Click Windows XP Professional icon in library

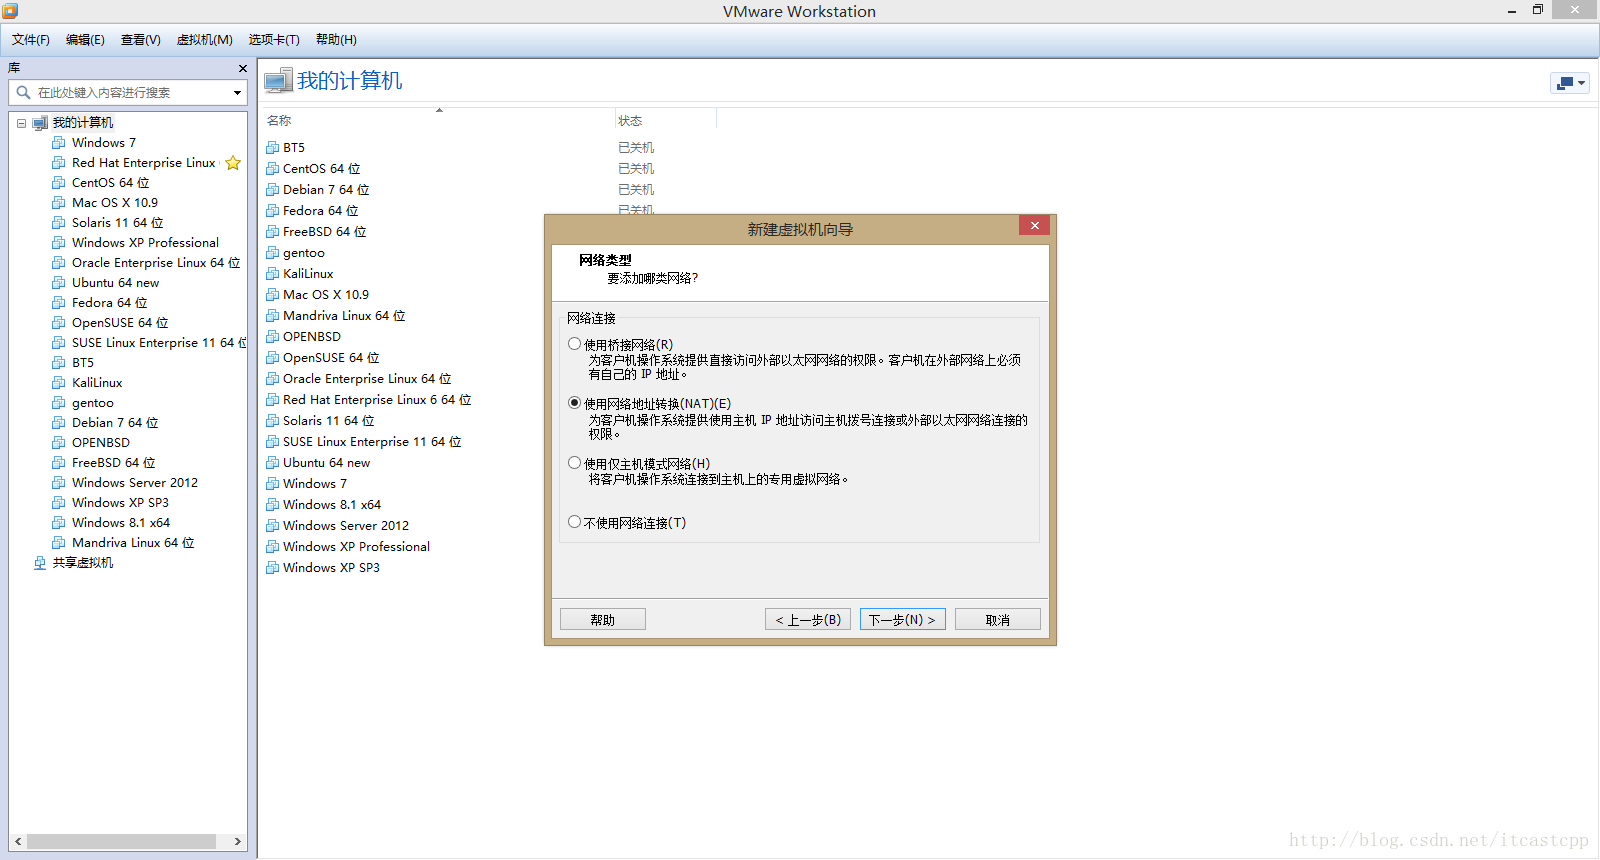coord(59,243)
